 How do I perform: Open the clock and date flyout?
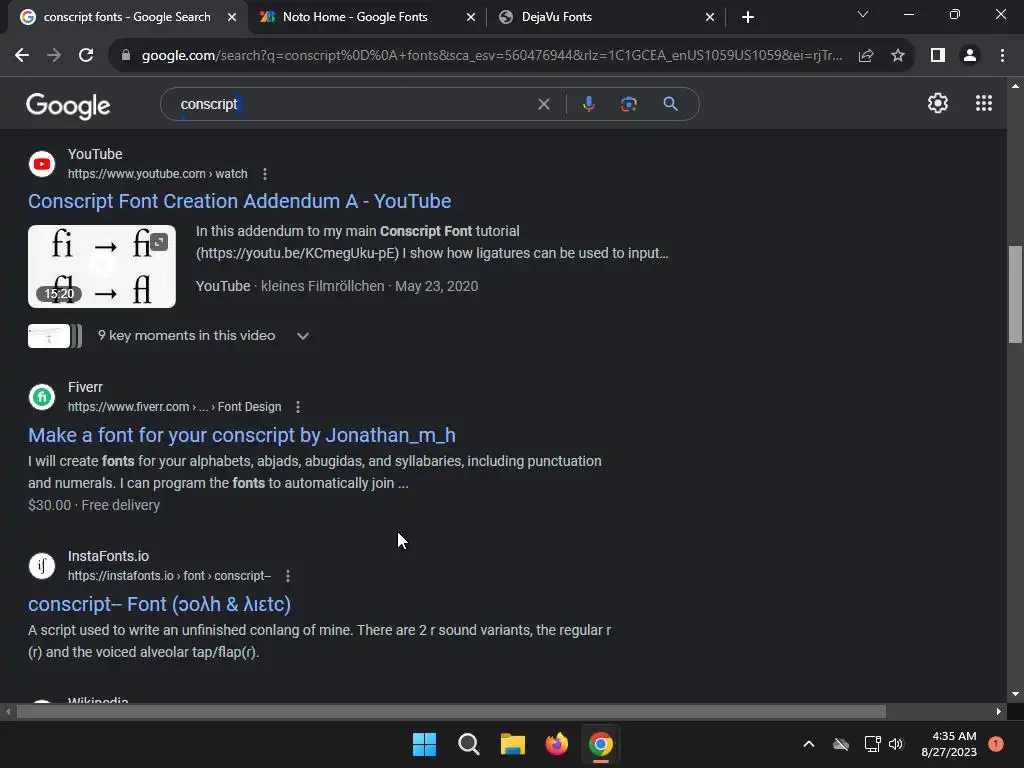[x=949, y=744]
